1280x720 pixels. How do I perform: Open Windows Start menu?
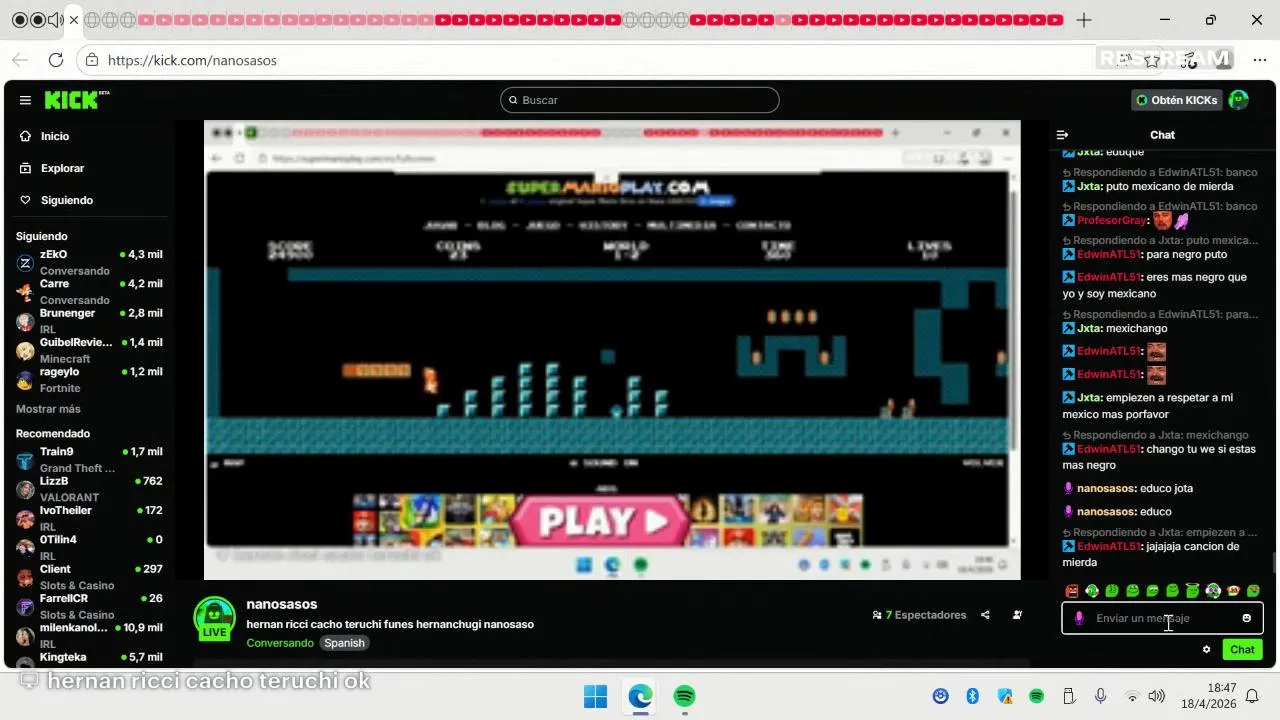[x=595, y=696]
